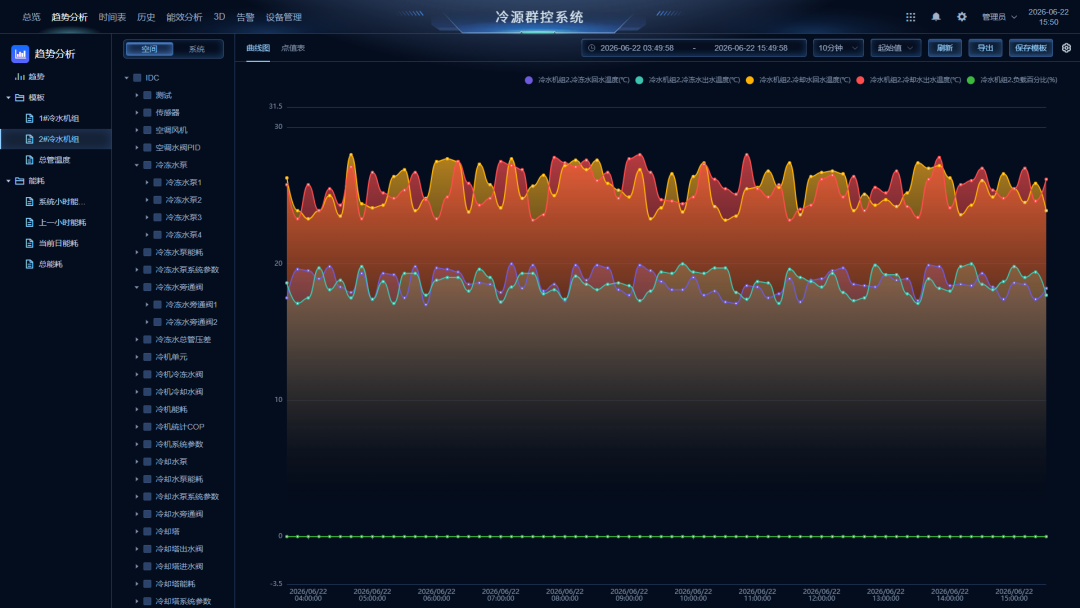Collapse the 冷冻水泵 tree node
Image resolution: width=1080 pixels, height=608 pixels.
(x=137, y=165)
